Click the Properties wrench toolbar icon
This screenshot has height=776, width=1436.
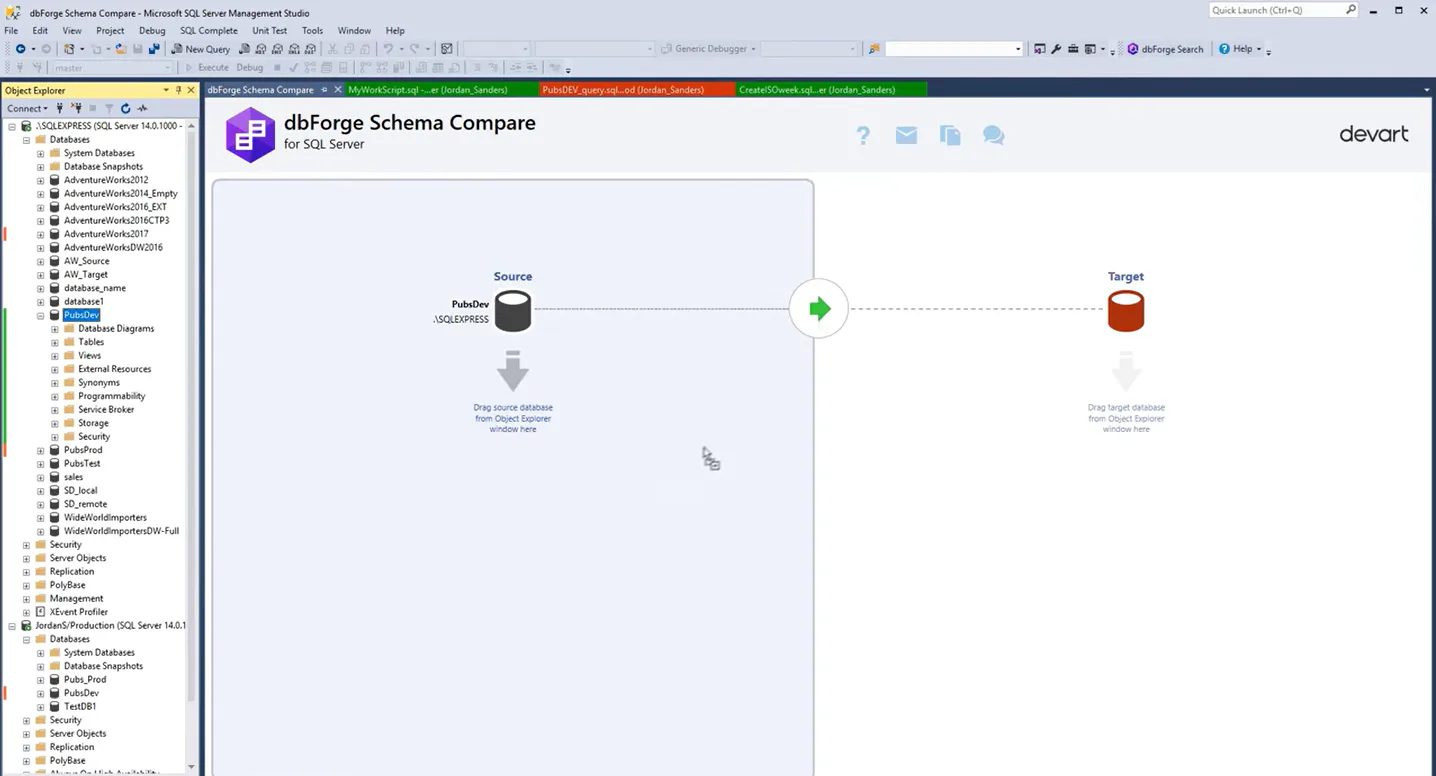point(1056,49)
